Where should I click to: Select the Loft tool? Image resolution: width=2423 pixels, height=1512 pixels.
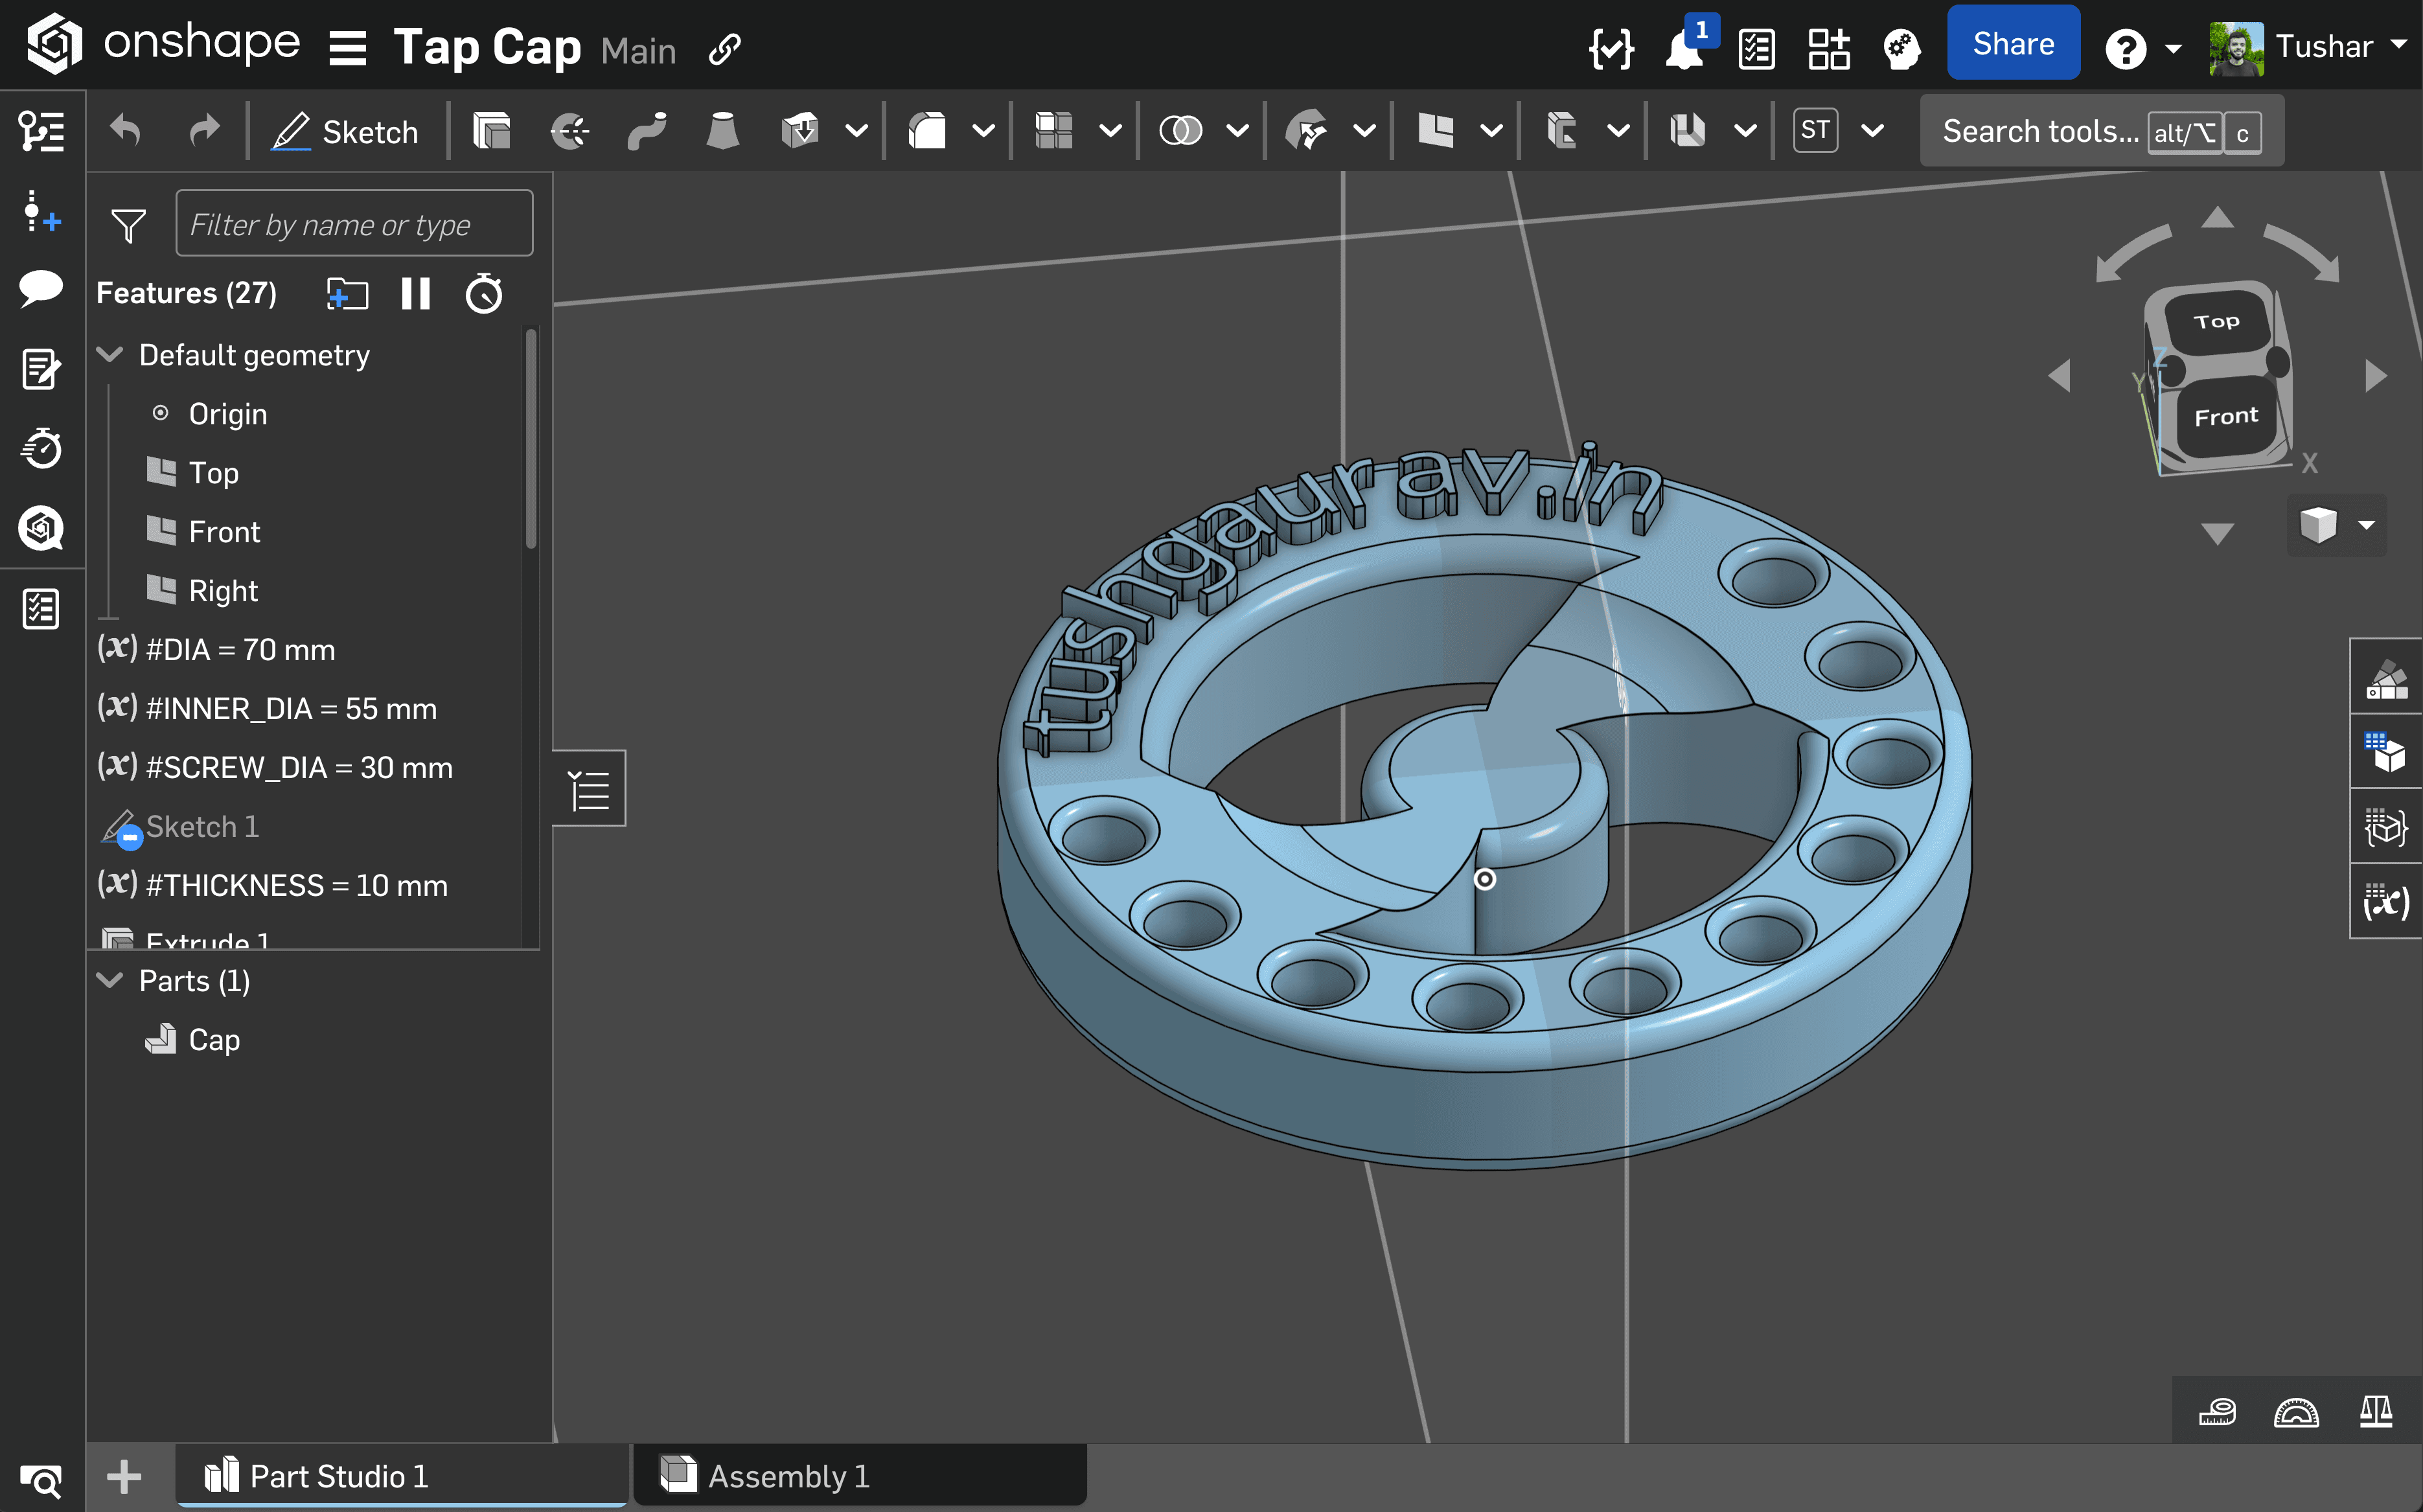click(722, 130)
